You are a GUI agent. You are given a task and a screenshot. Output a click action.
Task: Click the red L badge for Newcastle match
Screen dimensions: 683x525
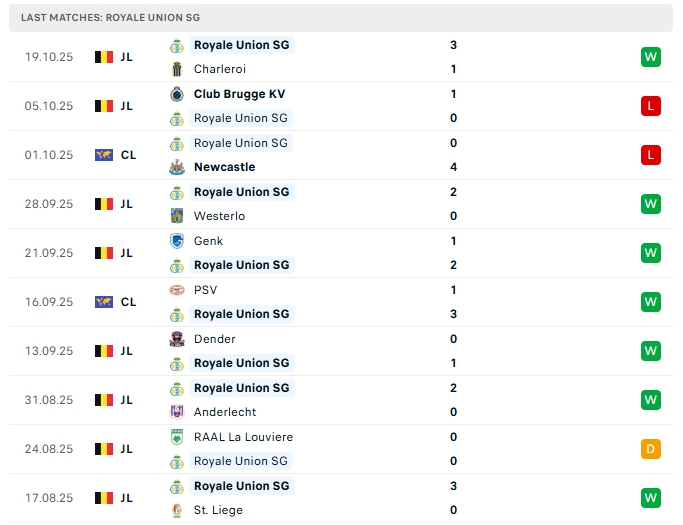click(x=650, y=155)
